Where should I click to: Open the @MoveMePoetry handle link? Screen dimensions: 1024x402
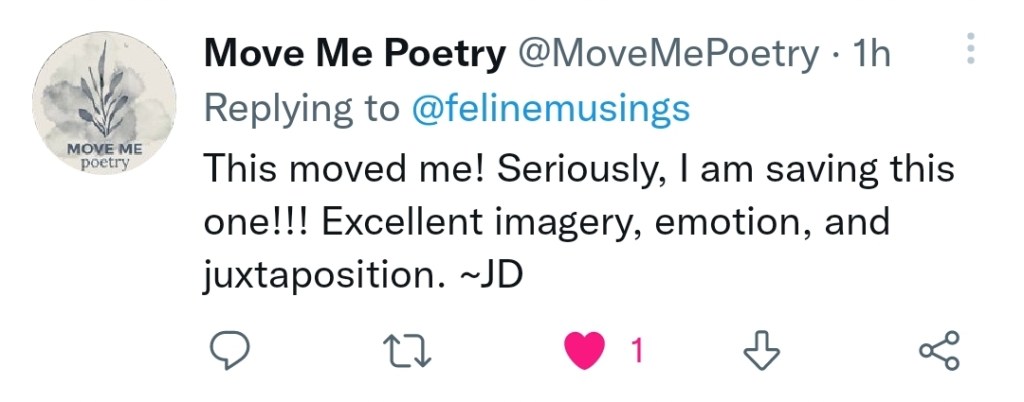click(666, 54)
